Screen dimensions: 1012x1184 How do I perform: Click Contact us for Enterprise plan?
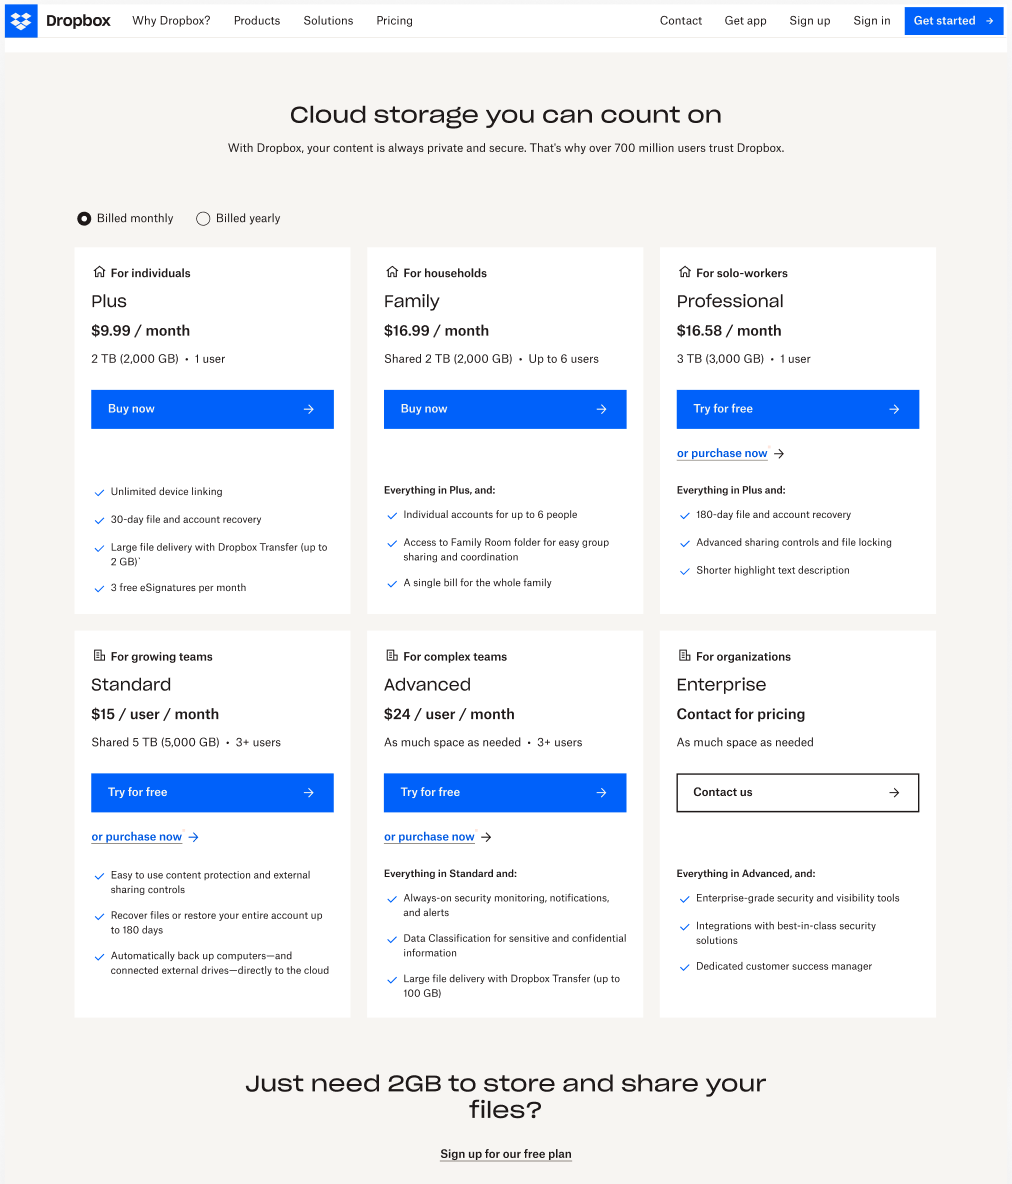point(798,793)
